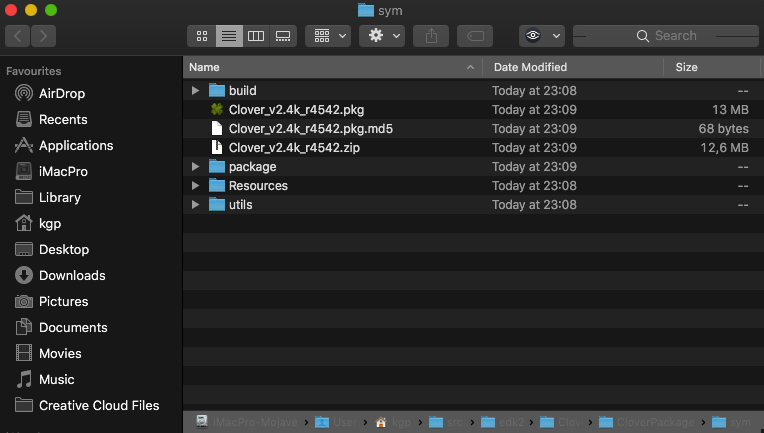Sort by Date Modified column header
Image resolution: width=764 pixels, height=433 pixels.
tap(530, 67)
